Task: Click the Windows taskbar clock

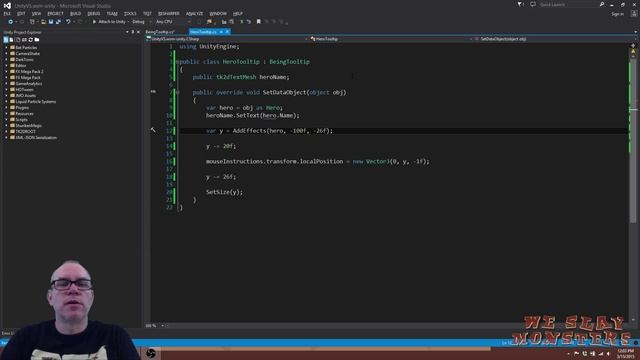Action: [x=625, y=353]
